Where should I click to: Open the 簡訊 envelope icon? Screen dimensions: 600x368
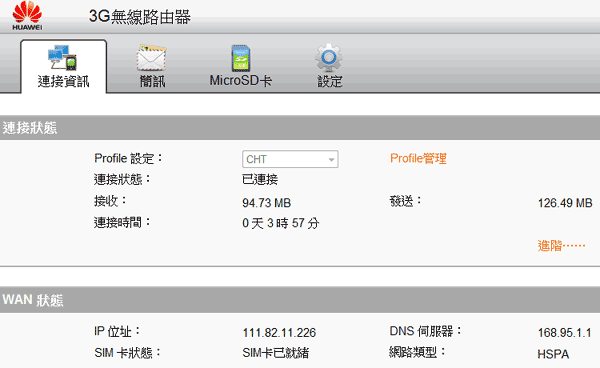(152, 58)
